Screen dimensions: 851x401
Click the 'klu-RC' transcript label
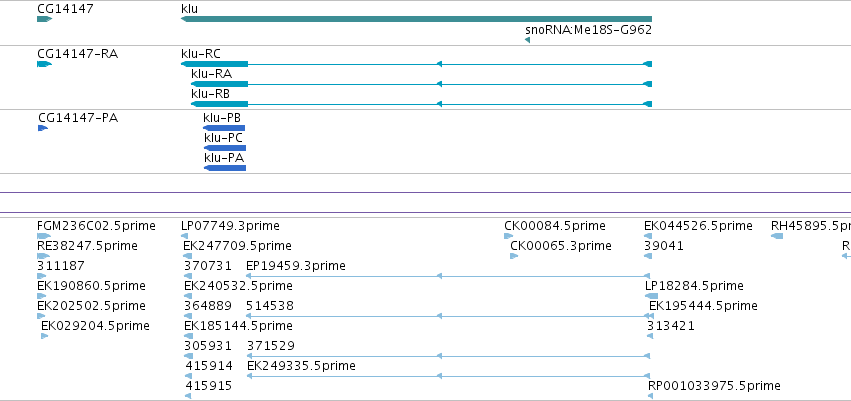[201, 54]
